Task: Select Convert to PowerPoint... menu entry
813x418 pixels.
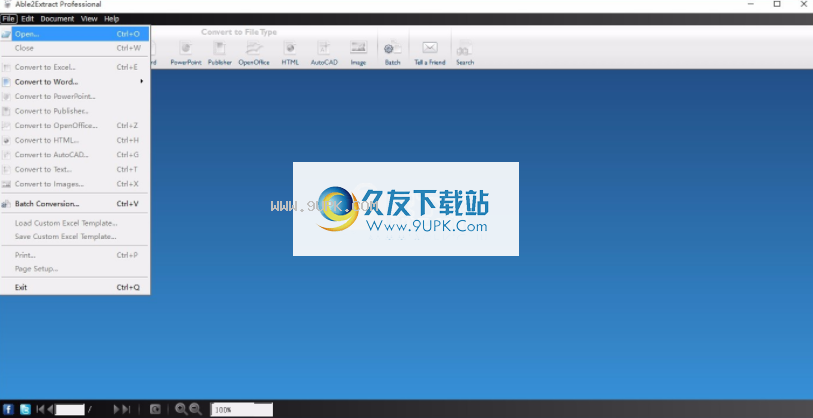Action: click(75, 96)
